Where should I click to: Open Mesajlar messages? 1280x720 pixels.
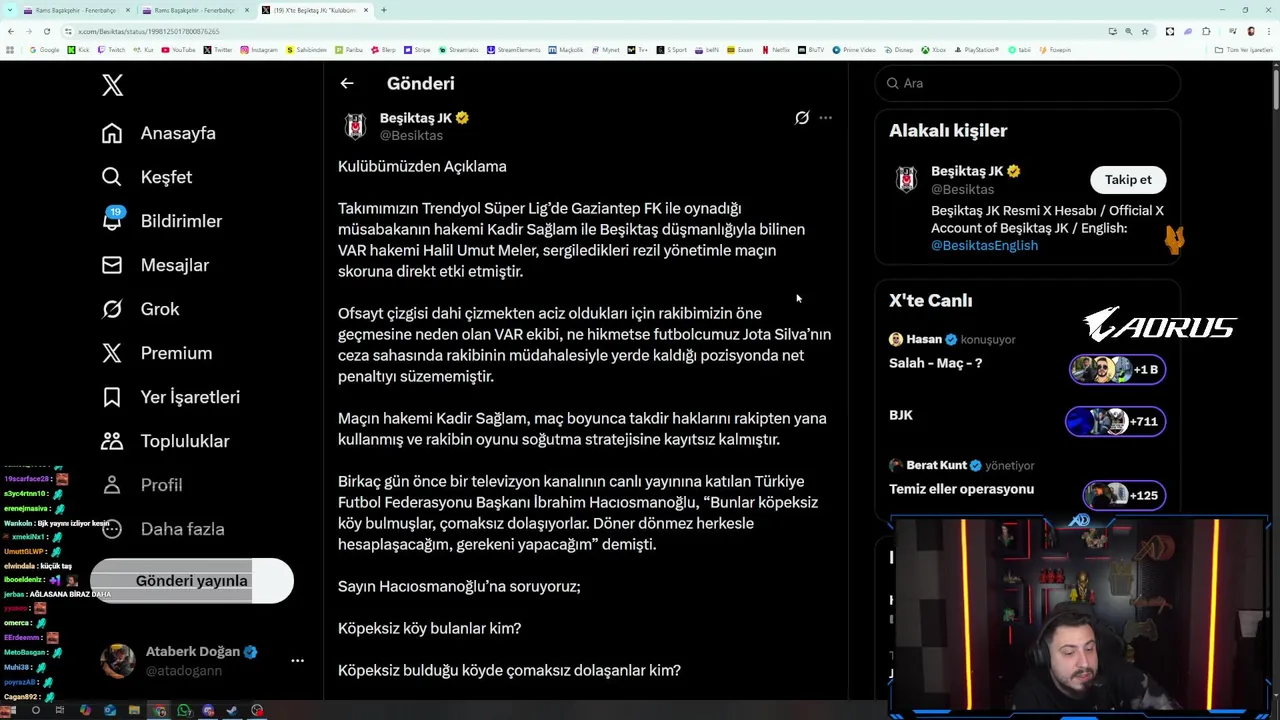(155, 265)
